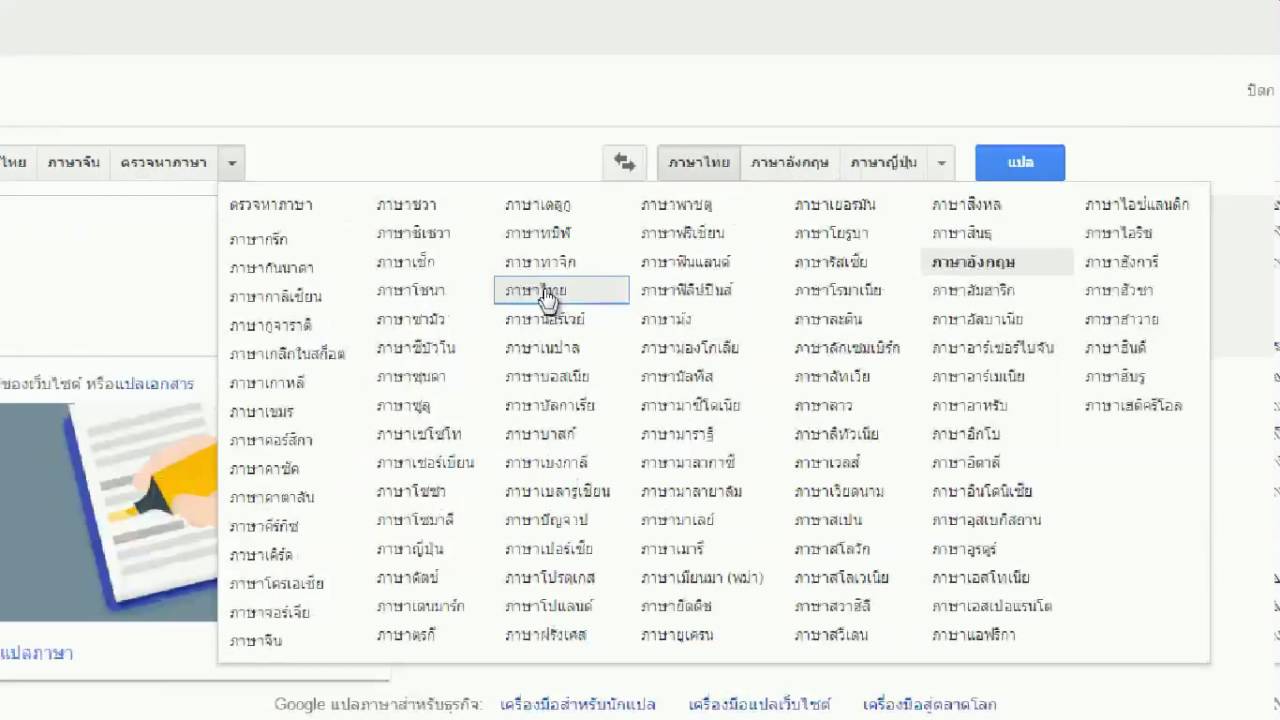The height and width of the screenshot is (720, 1280).
Task: Select ตรวจจับภาษา detect language tab
Action: [x=163, y=162]
